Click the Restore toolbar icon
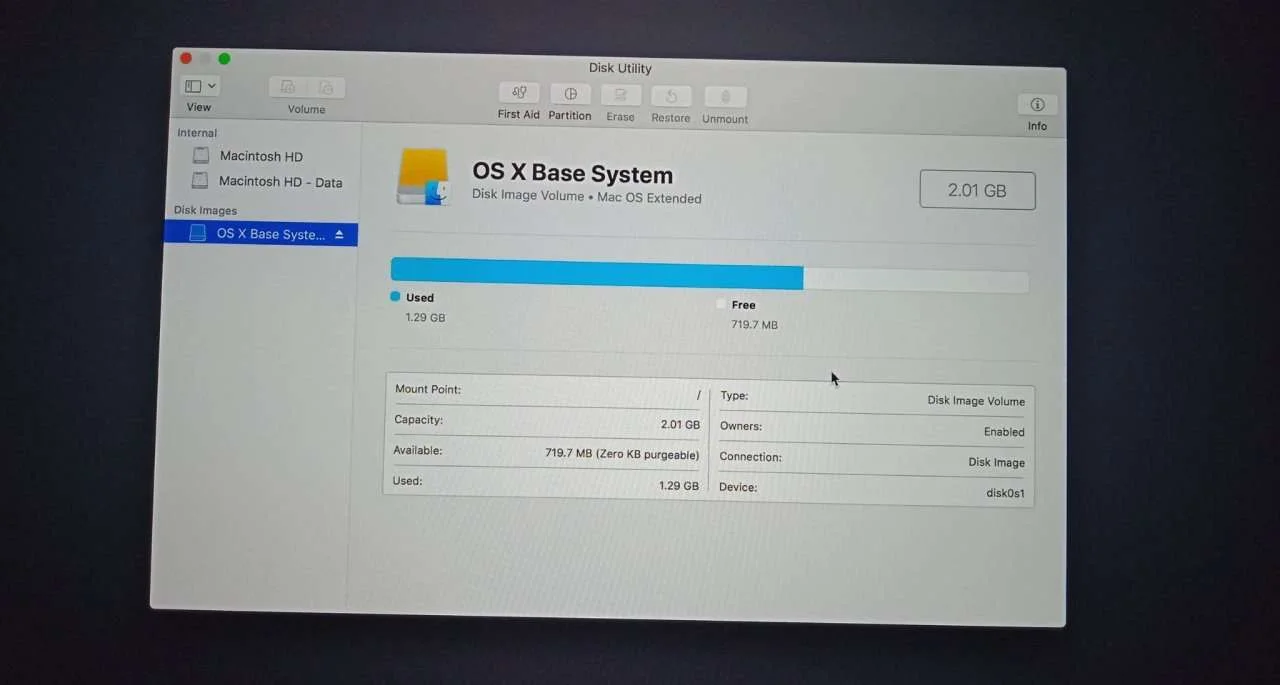This screenshot has height=685, width=1280. coord(671,96)
